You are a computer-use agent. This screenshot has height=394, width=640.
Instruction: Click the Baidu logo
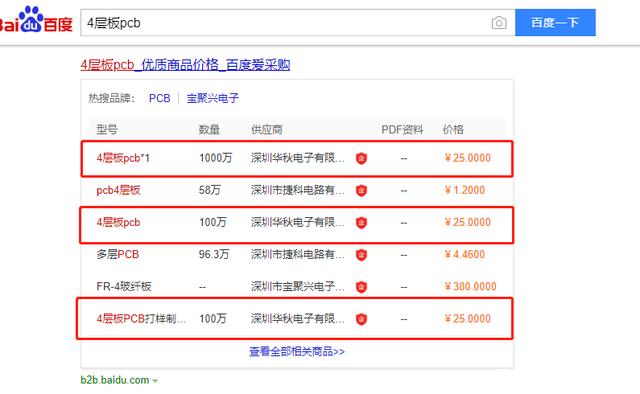coord(36,20)
